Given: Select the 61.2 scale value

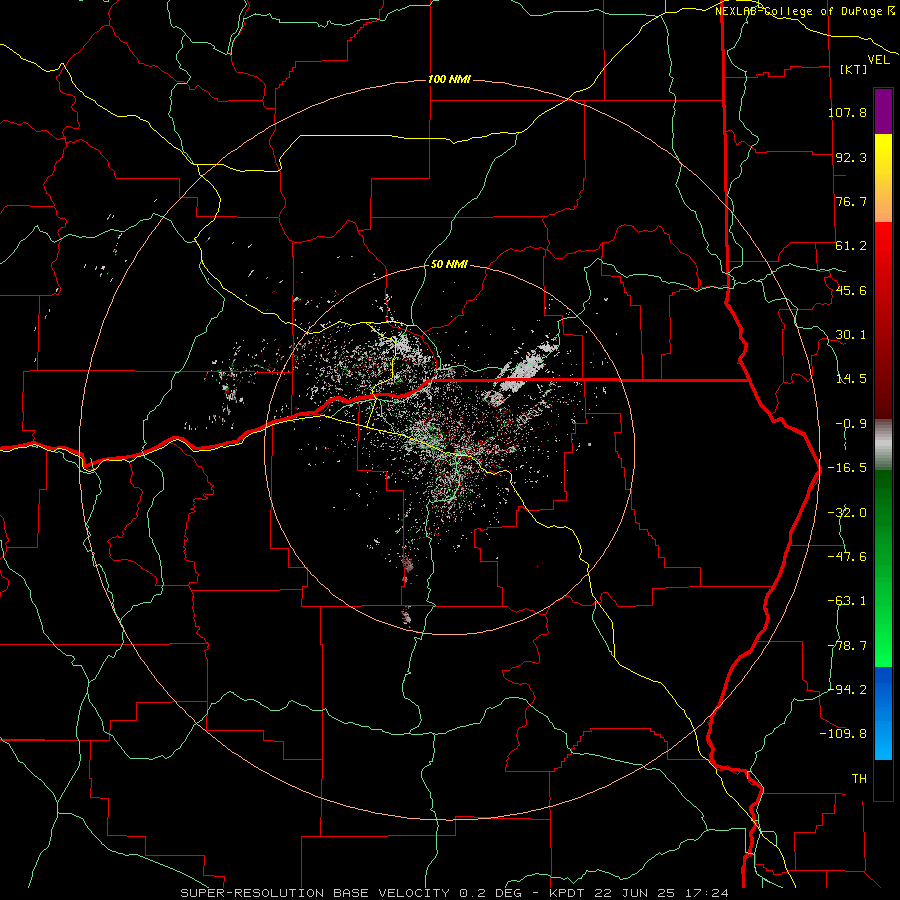Looking at the screenshot, I should (x=851, y=246).
